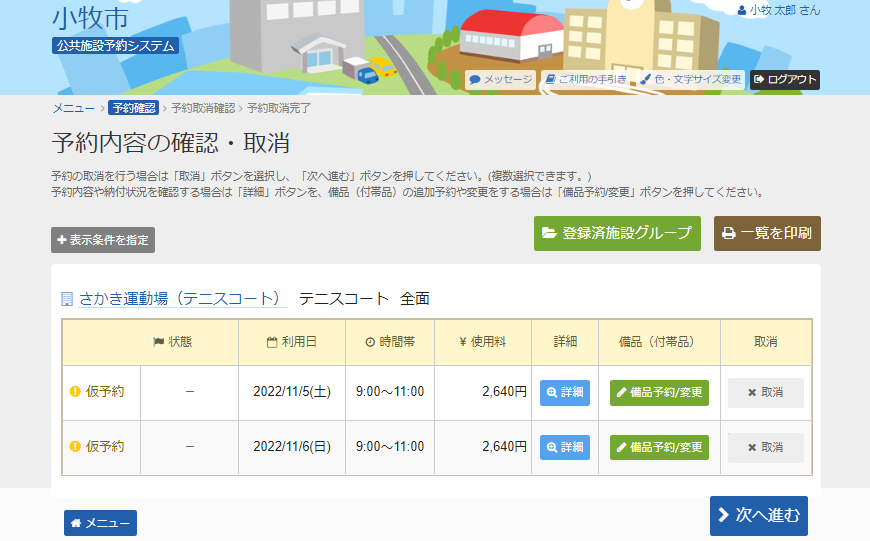Open 登録済施設グループ folder button
This screenshot has height=541, width=870.
click(x=617, y=233)
